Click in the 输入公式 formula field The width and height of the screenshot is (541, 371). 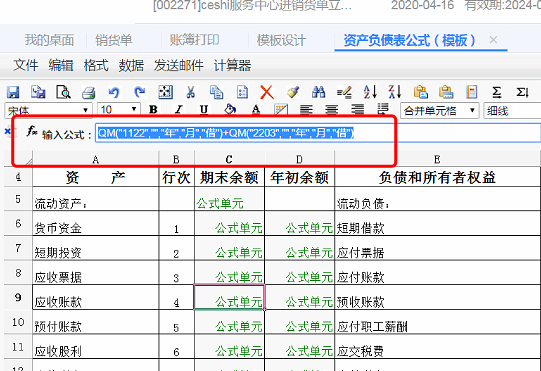(318, 133)
